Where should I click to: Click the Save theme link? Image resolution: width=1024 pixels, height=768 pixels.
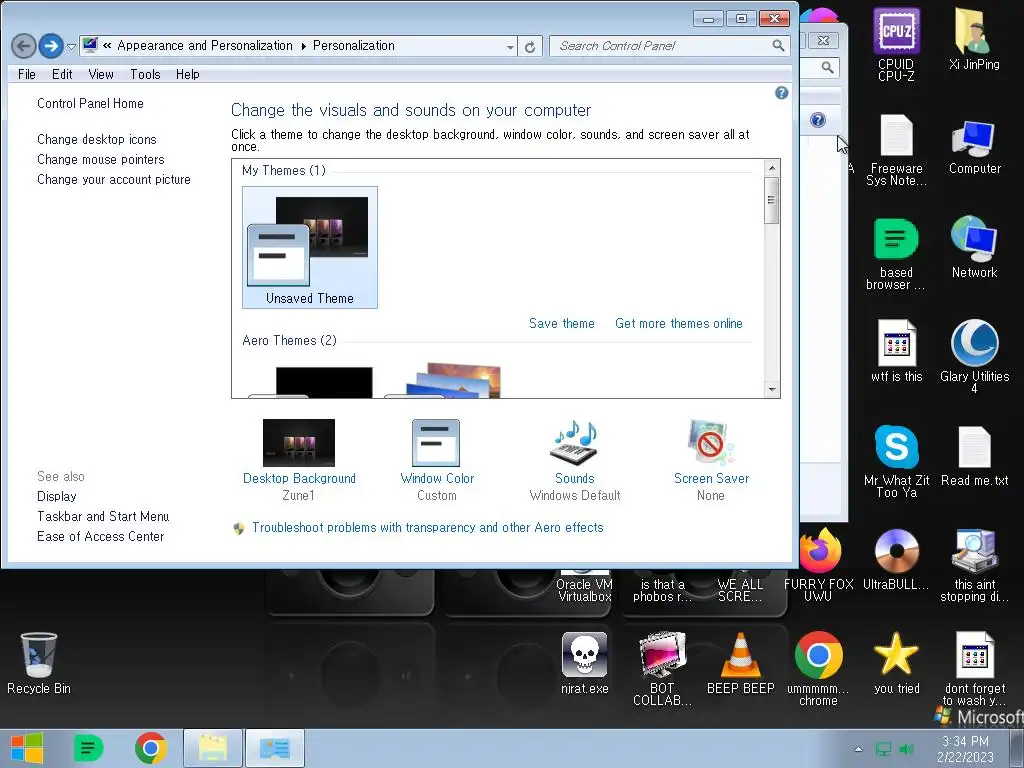(562, 323)
